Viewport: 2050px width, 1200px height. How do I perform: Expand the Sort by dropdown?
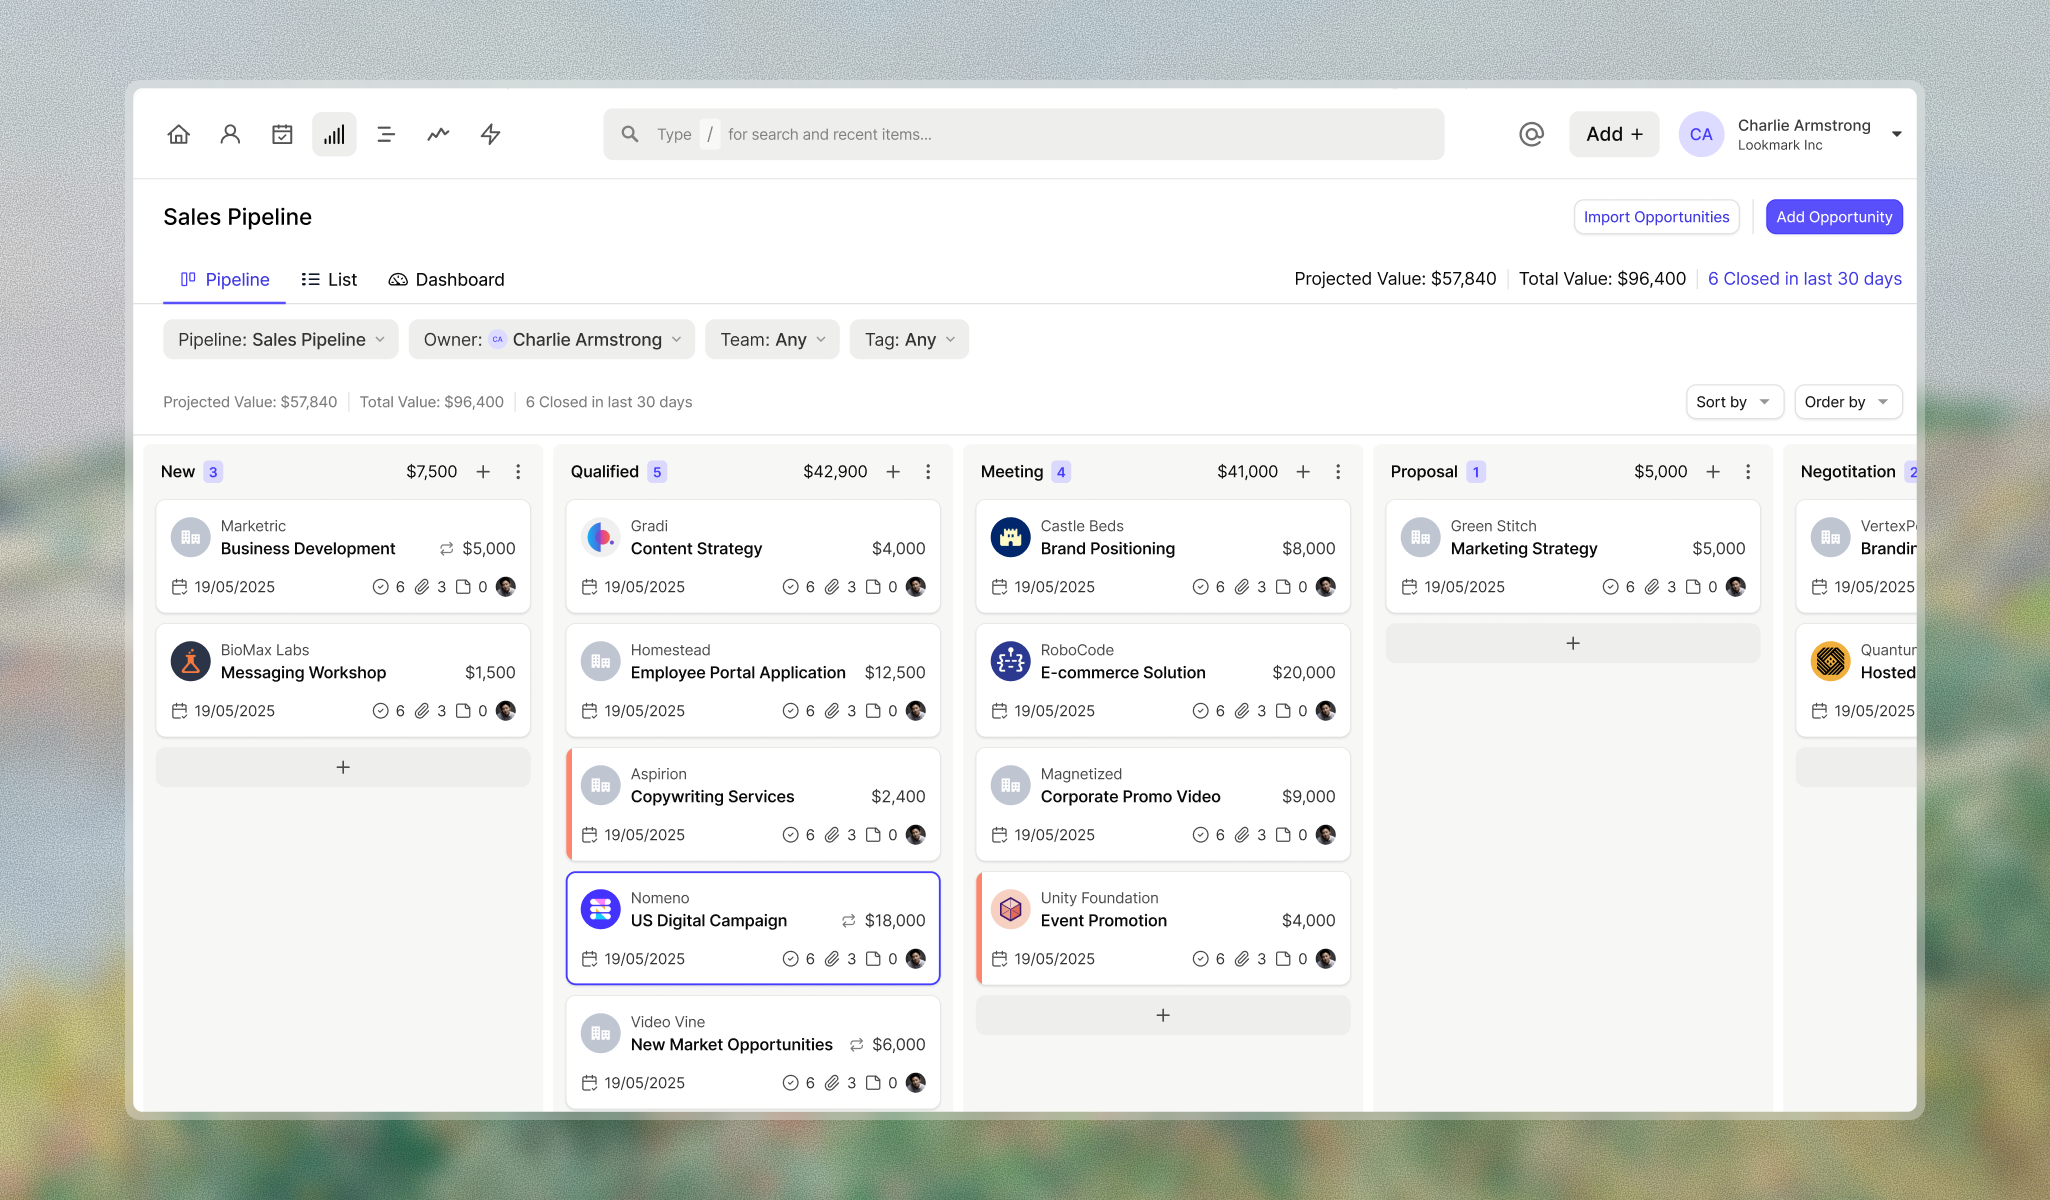coord(1733,402)
